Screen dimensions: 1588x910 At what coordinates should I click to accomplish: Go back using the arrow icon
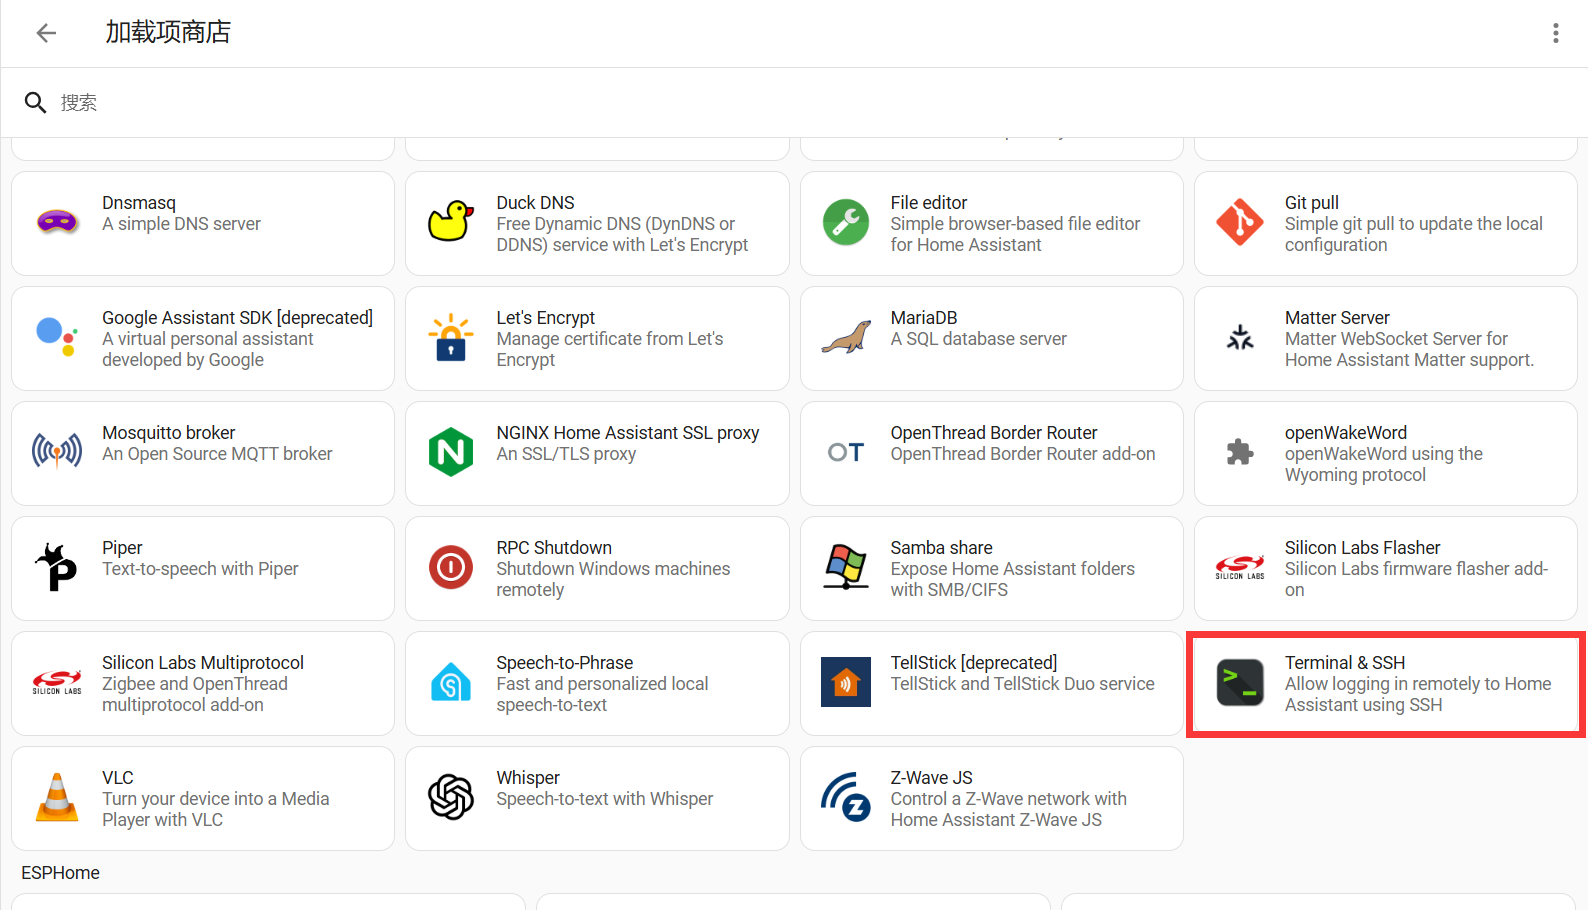(46, 33)
